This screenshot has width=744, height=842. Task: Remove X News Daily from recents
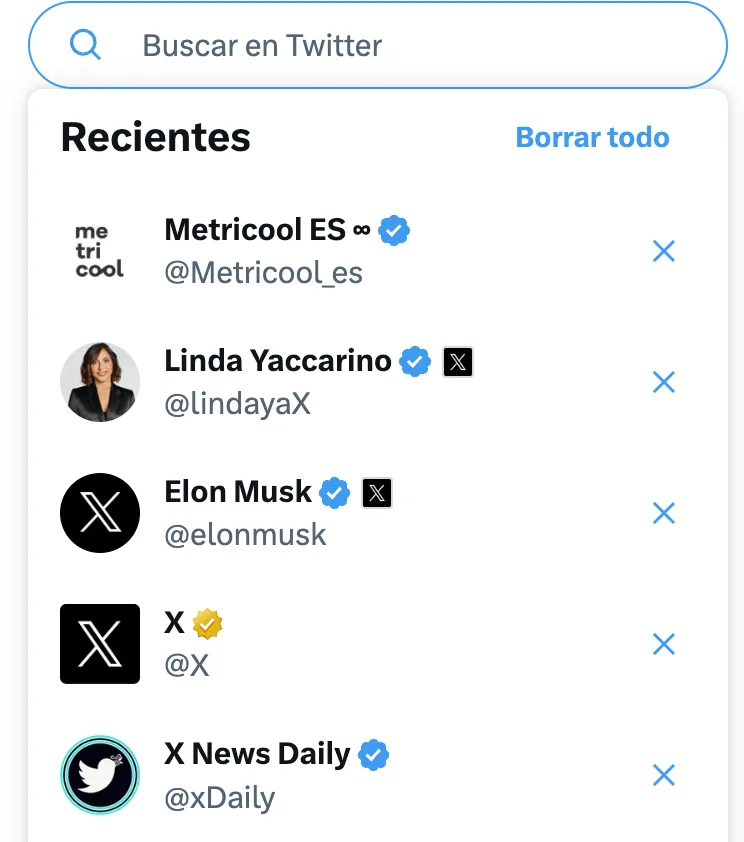[663, 775]
